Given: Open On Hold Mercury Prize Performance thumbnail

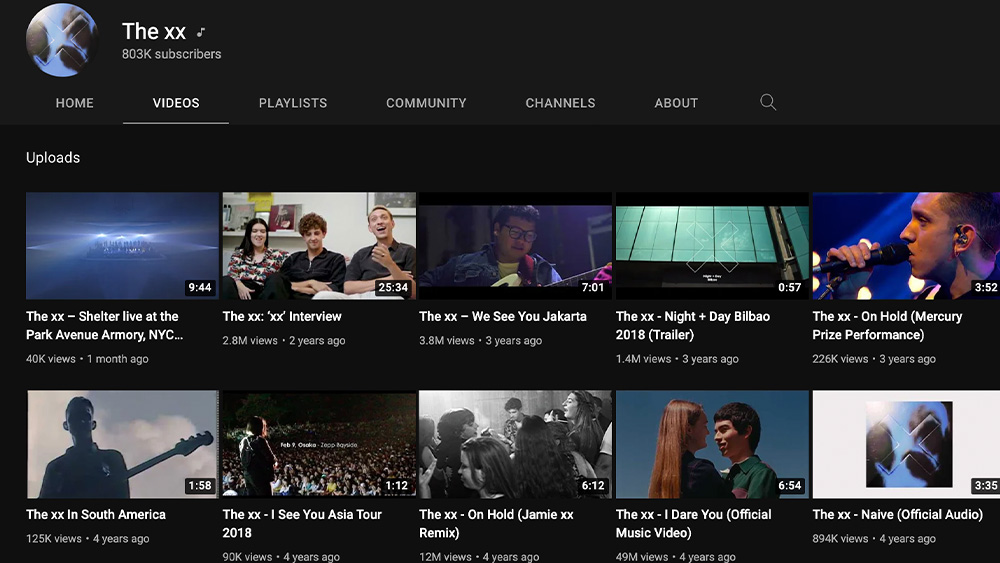Looking at the screenshot, I should click(x=906, y=246).
